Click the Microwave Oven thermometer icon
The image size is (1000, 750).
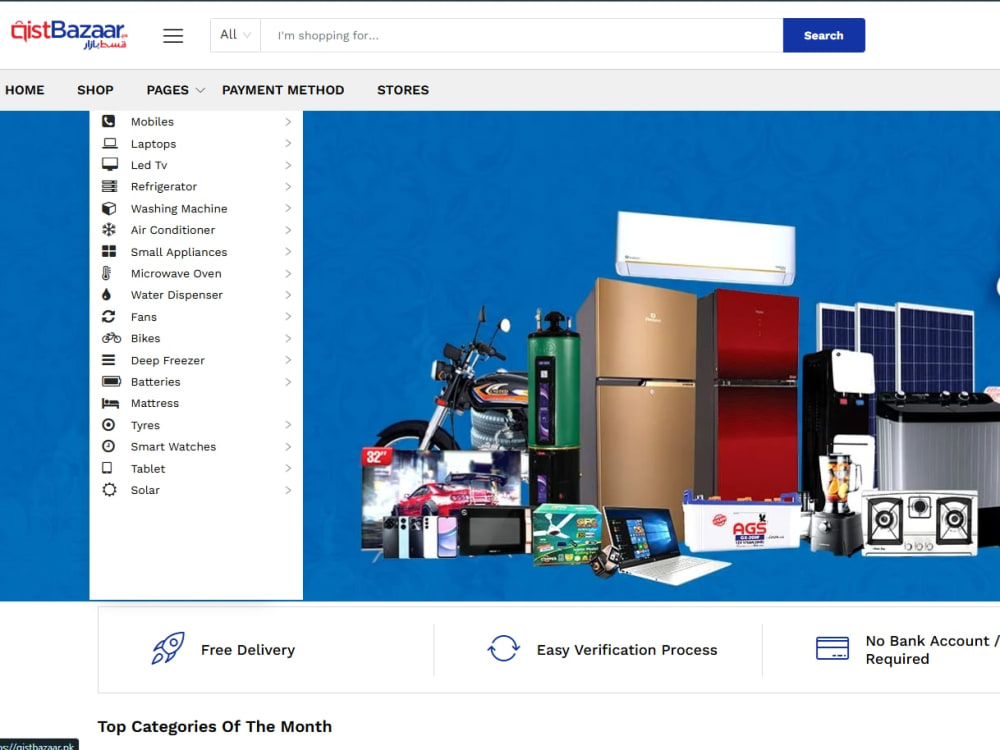point(107,273)
